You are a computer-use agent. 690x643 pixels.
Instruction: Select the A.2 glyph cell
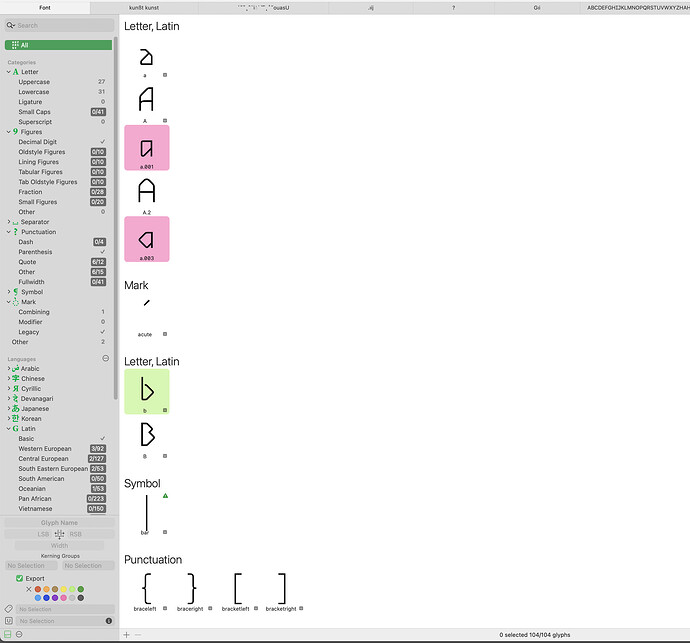pyautogui.click(x=147, y=194)
